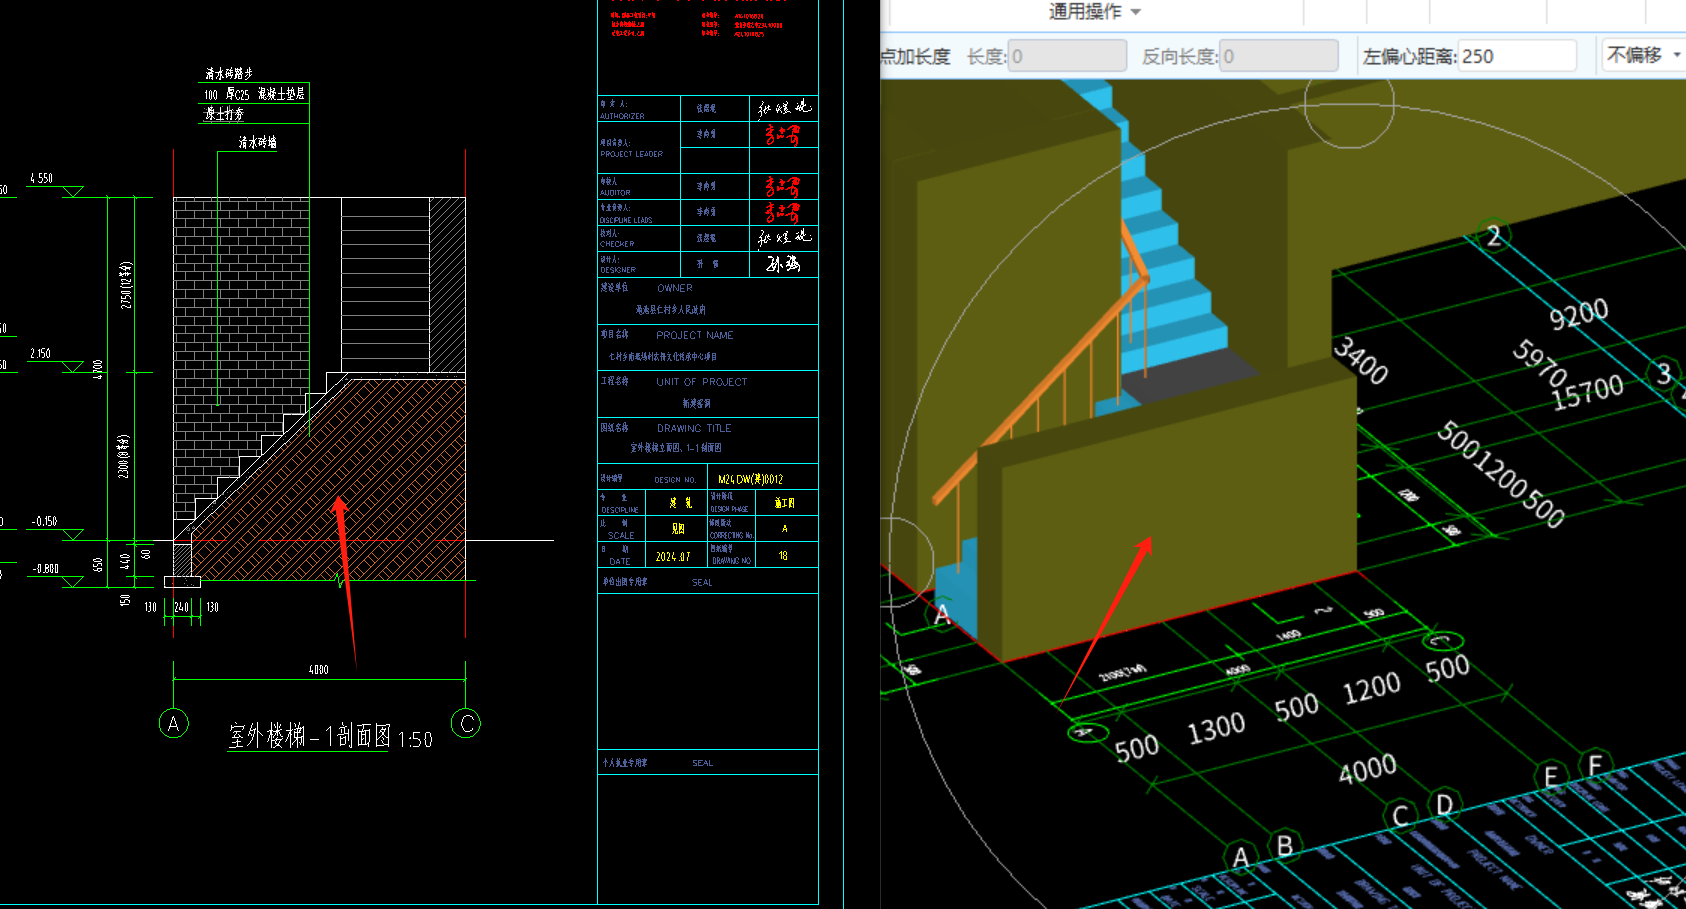Select the 3400 dimension in 3D view
The image size is (1686, 909).
1362,360
